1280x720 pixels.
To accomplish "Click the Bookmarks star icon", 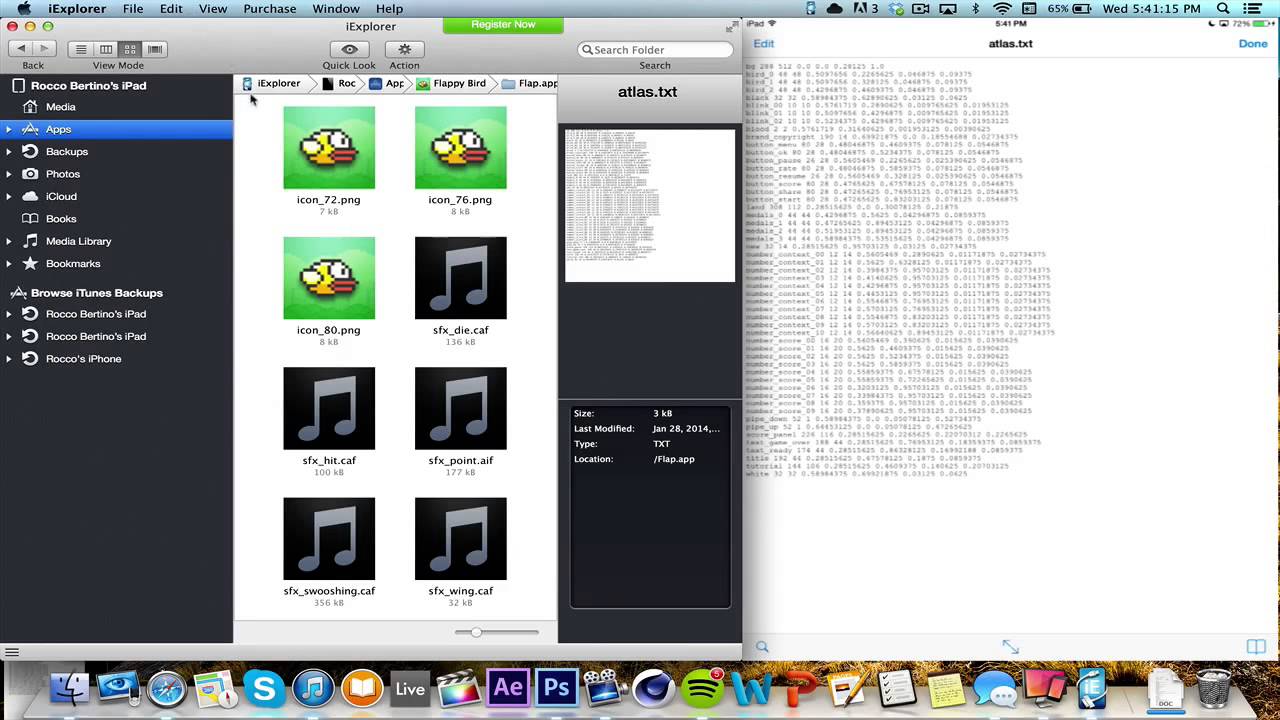I will (30, 264).
